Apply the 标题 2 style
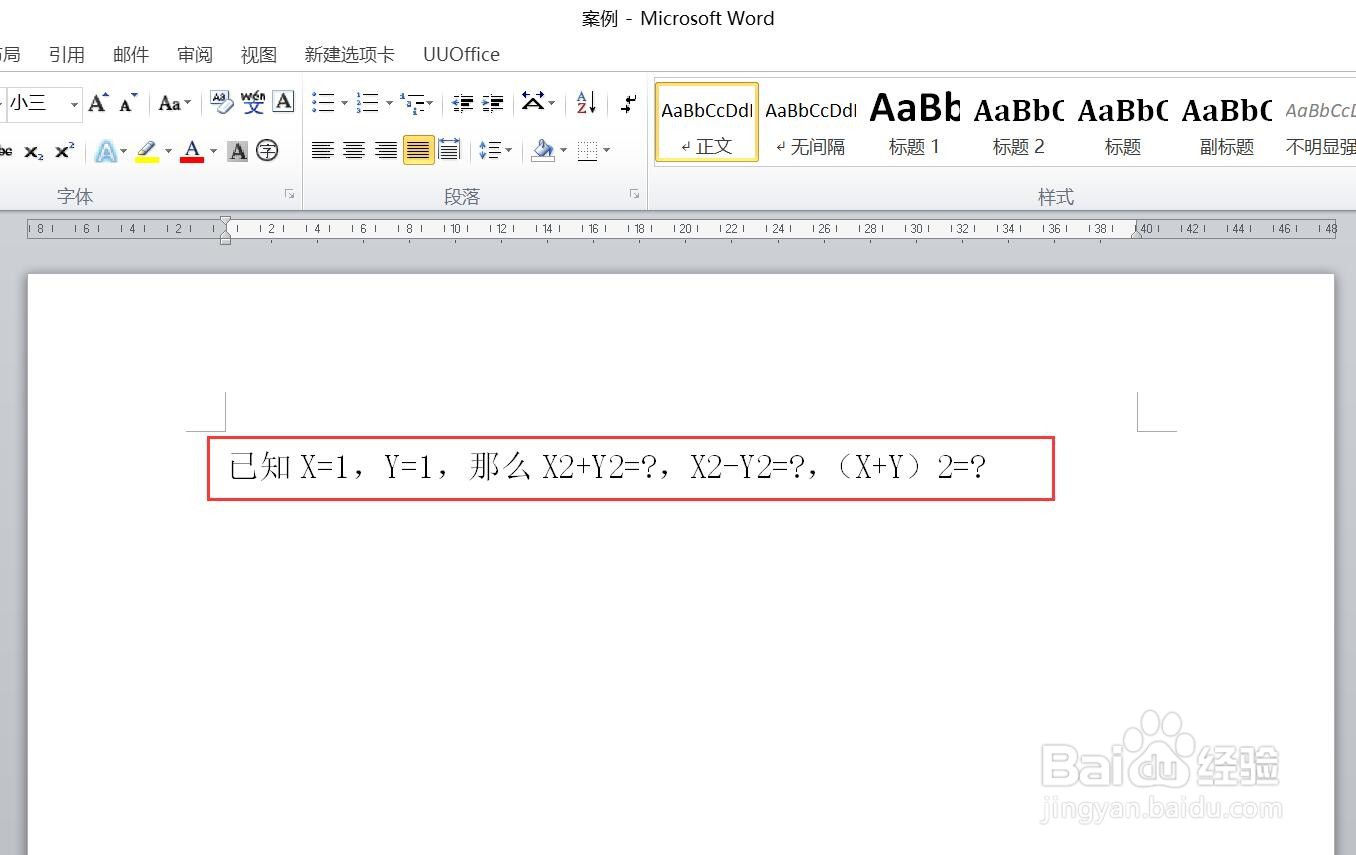The image size is (1356, 855). coord(1019,122)
